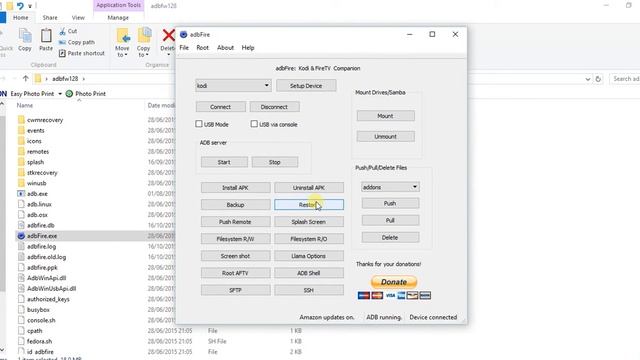Screen dimensions: 640x360
Task: Open the Help menu in adbFire
Action: click(x=248, y=48)
